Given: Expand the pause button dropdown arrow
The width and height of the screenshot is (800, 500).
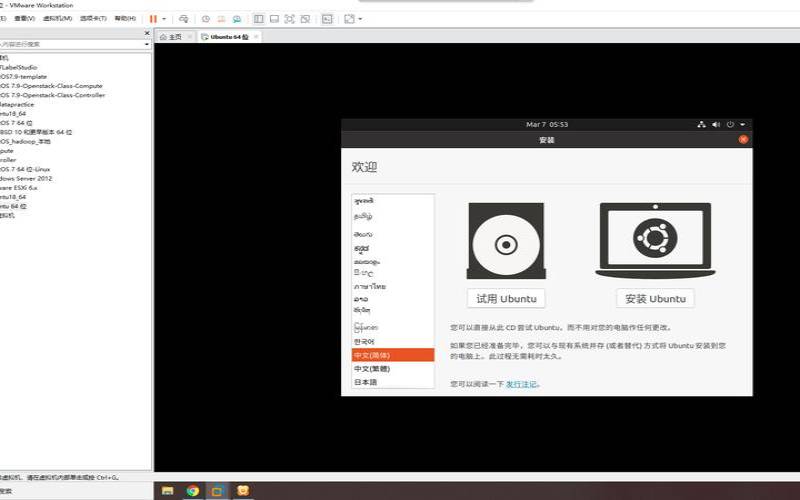Looking at the screenshot, I should (164, 19).
